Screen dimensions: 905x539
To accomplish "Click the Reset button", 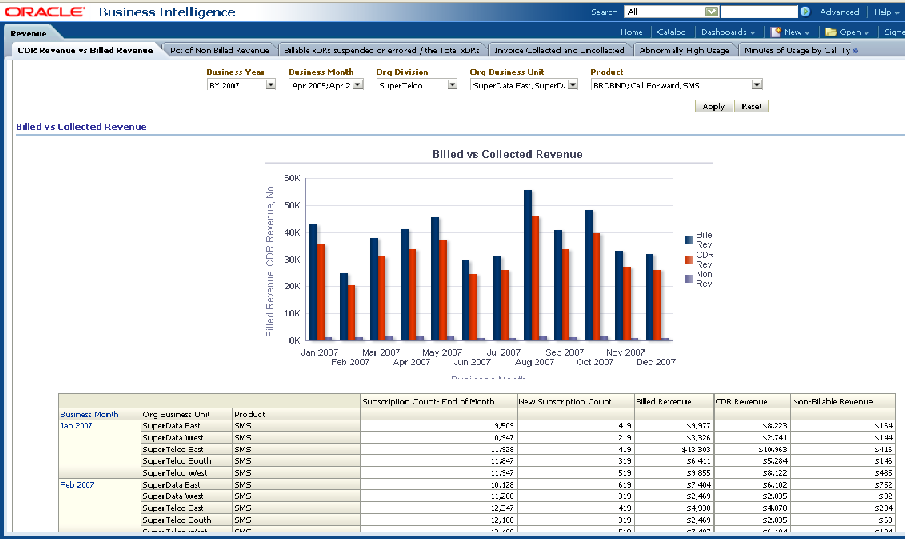I will (x=751, y=106).
